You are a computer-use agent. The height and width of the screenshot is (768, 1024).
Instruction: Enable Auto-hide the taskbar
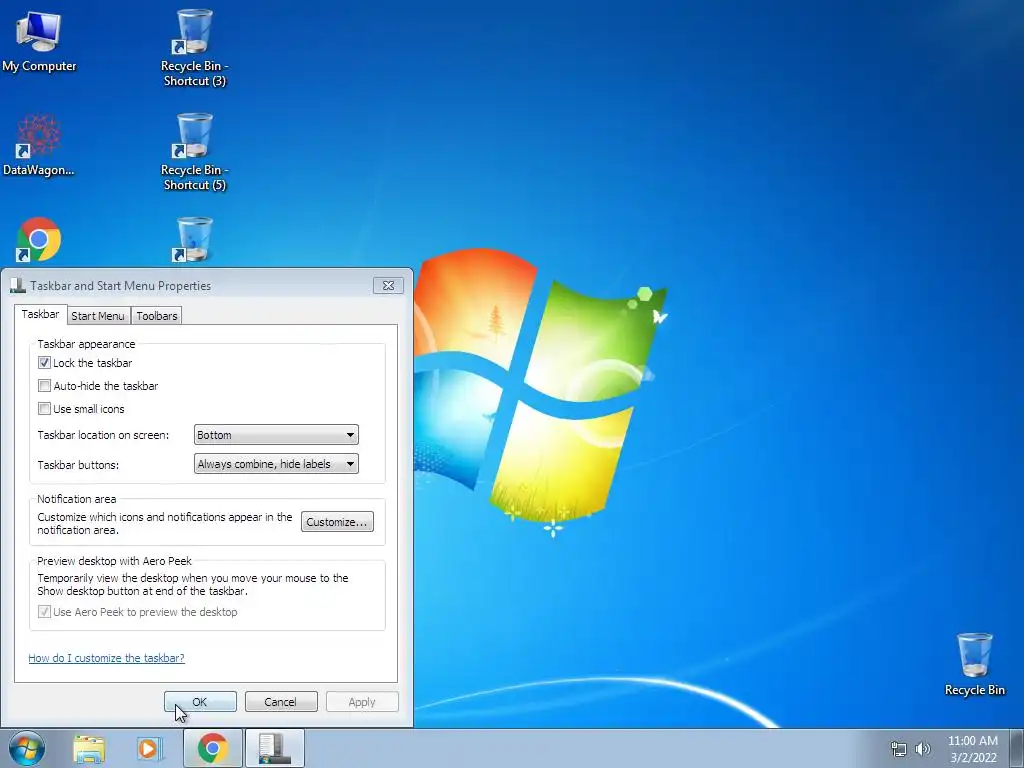pyautogui.click(x=44, y=385)
